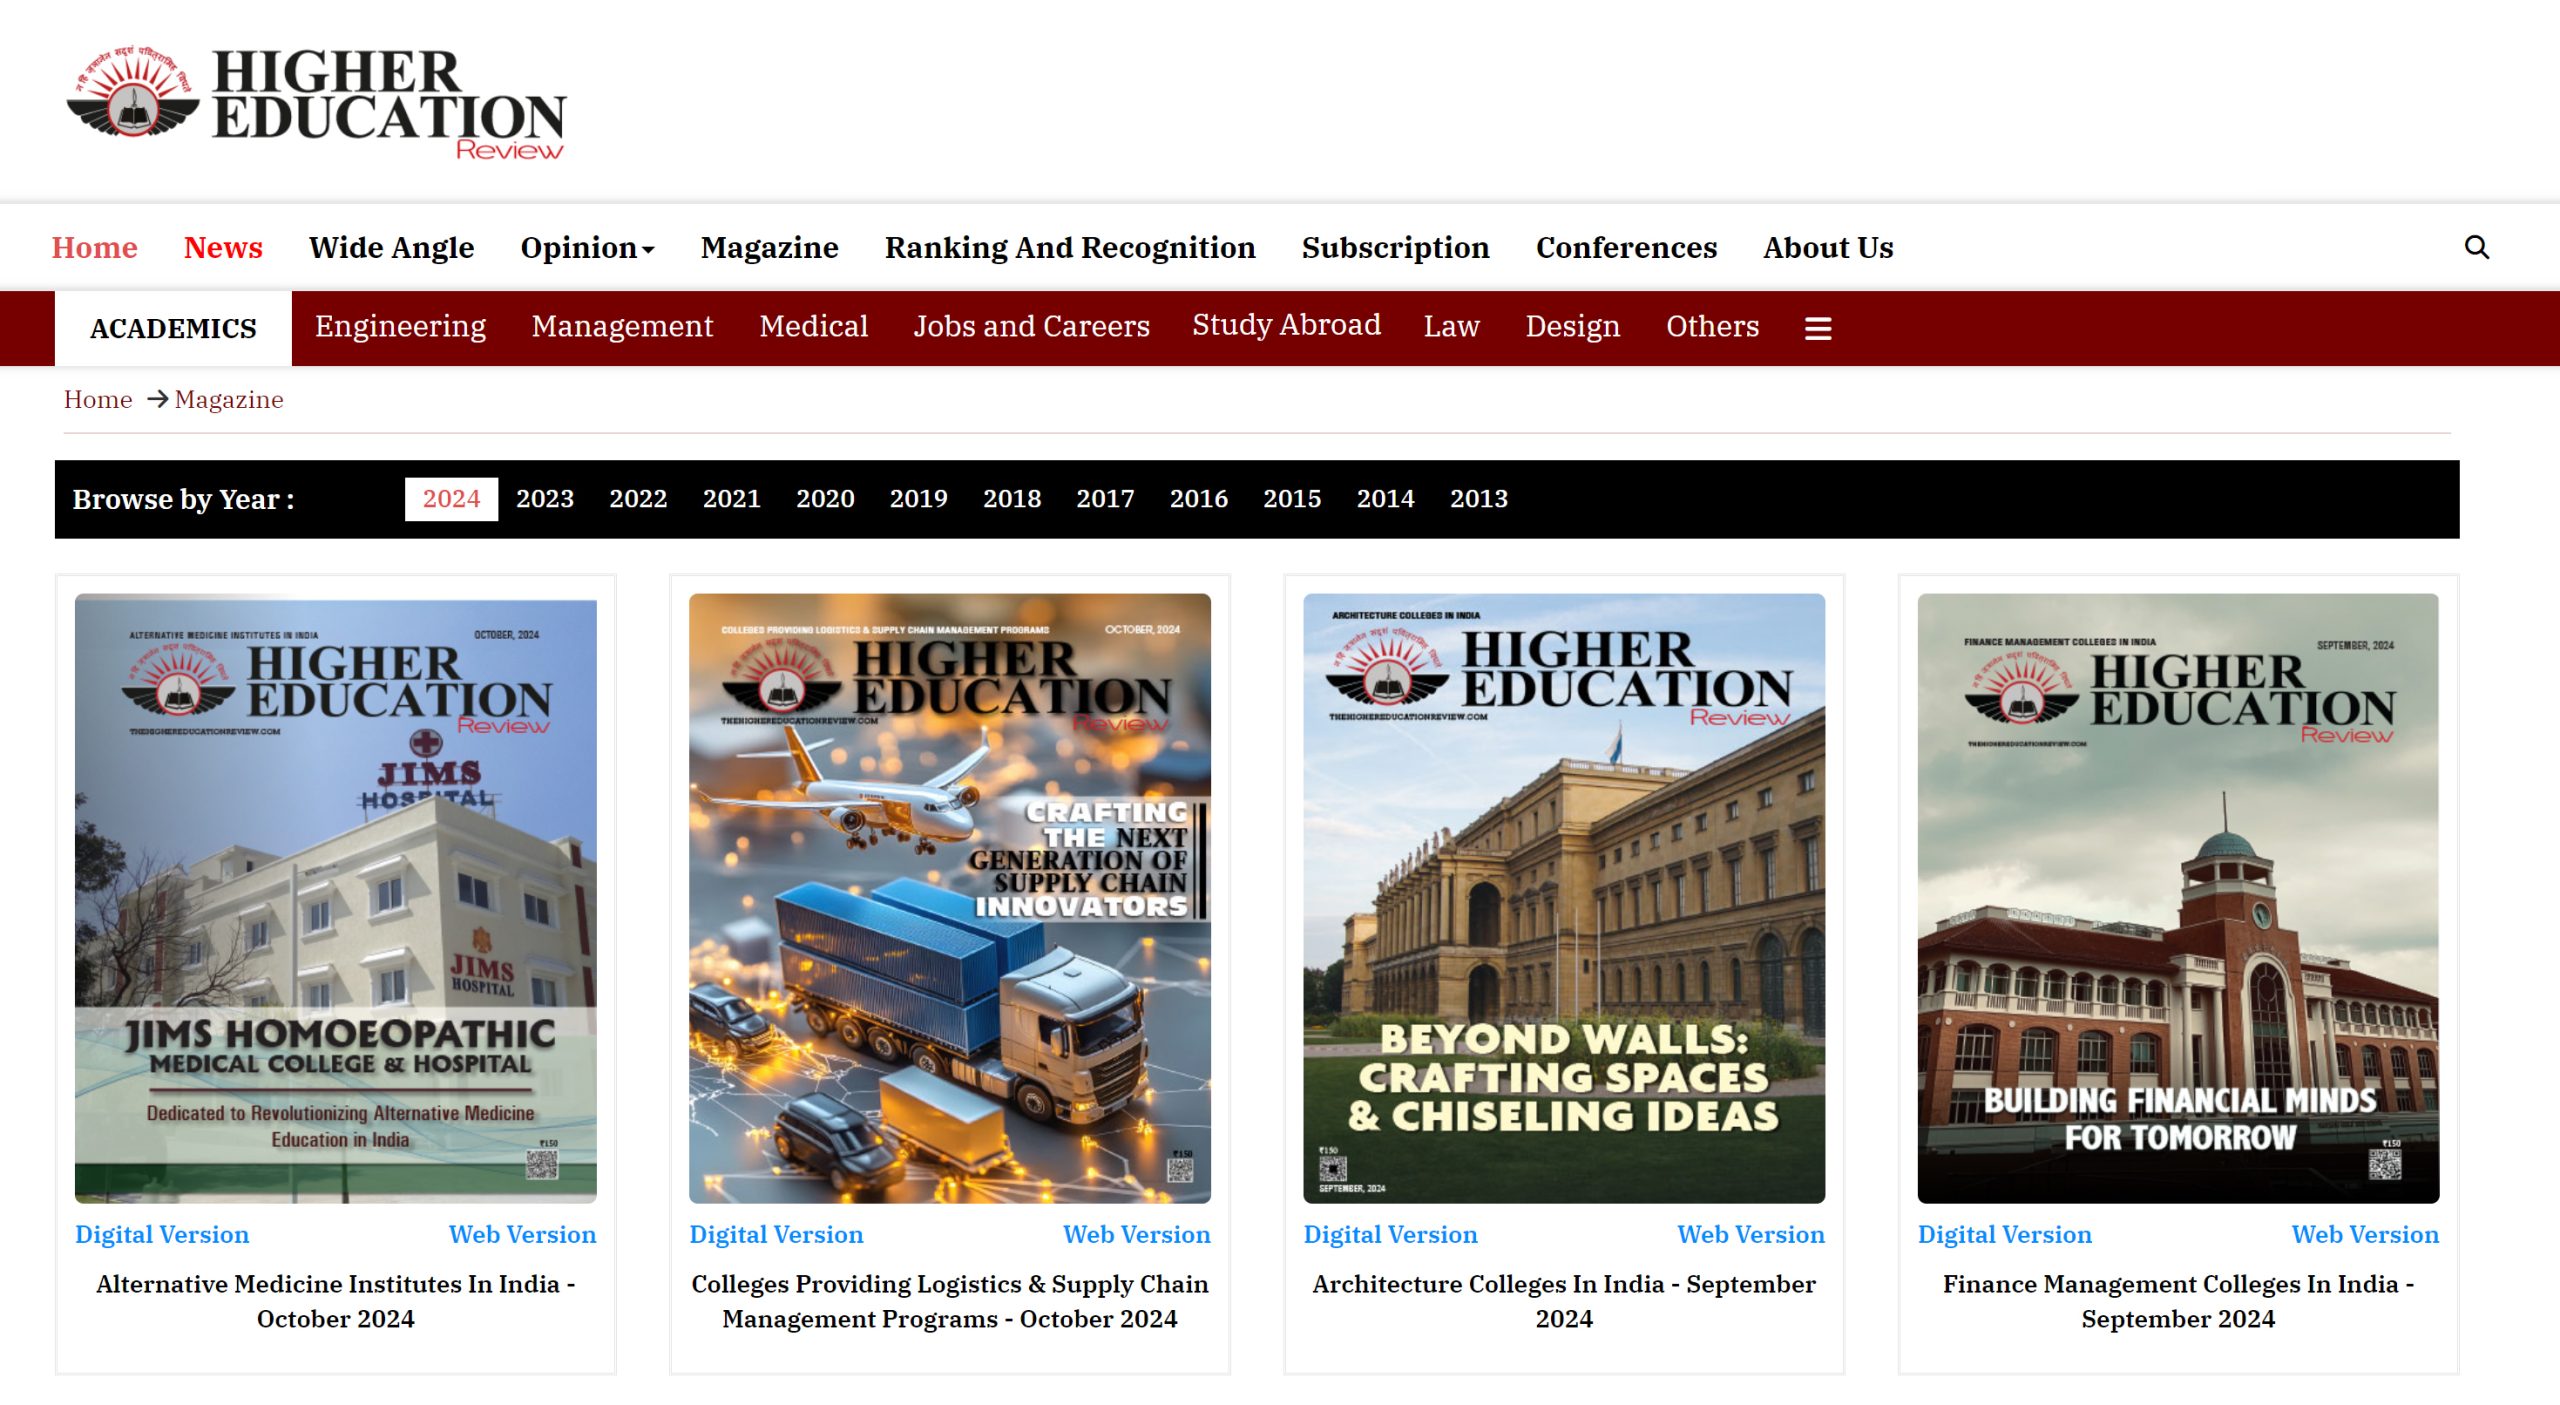This screenshot has width=2560, height=1405.
Task: Open Medical category
Action: point(813,327)
